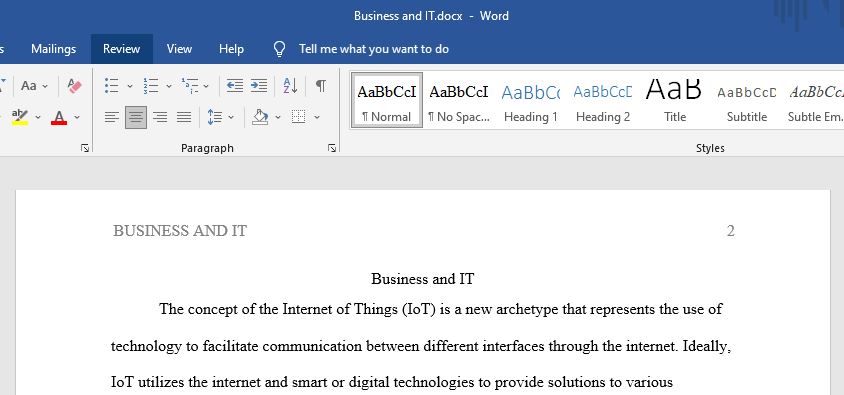Sort the selection with the A-Z icon
The image size is (844, 395).
click(x=290, y=86)
